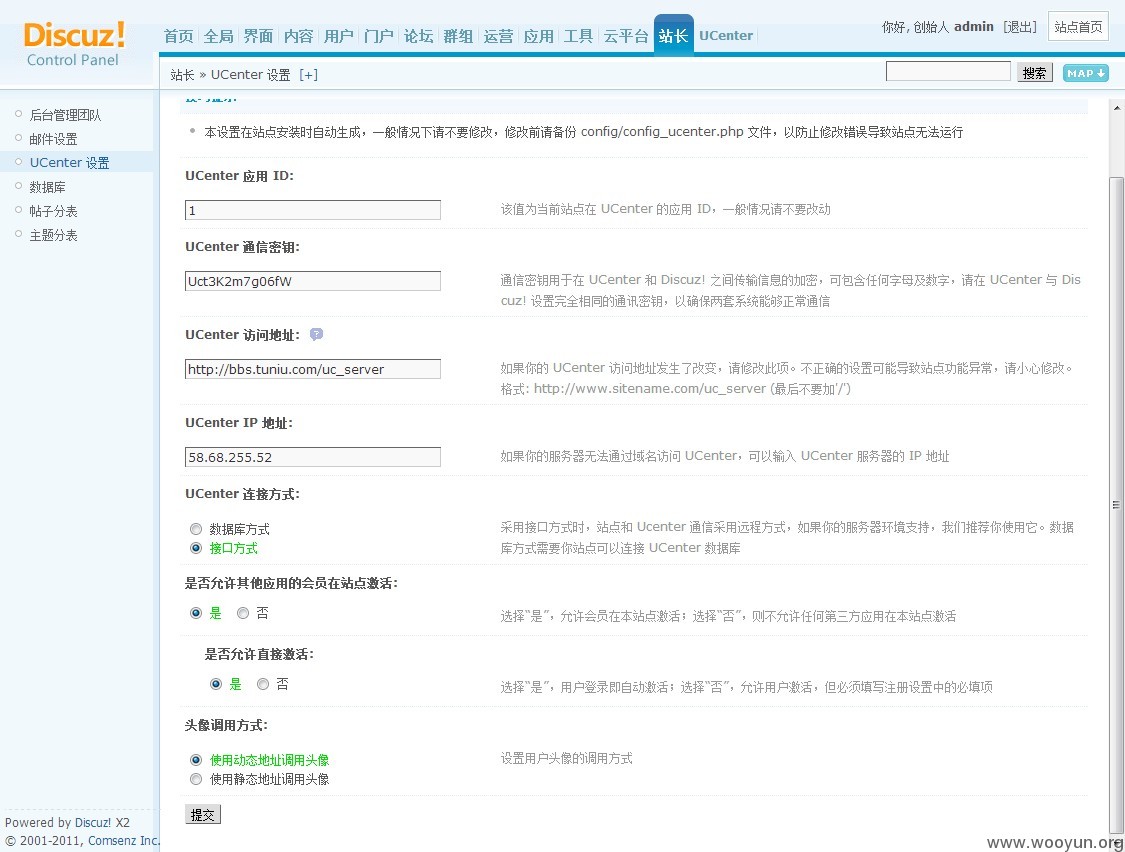The image size is (1125, 852).
Task: Open 主题分表 in sidebar
Action: [53, 235]
